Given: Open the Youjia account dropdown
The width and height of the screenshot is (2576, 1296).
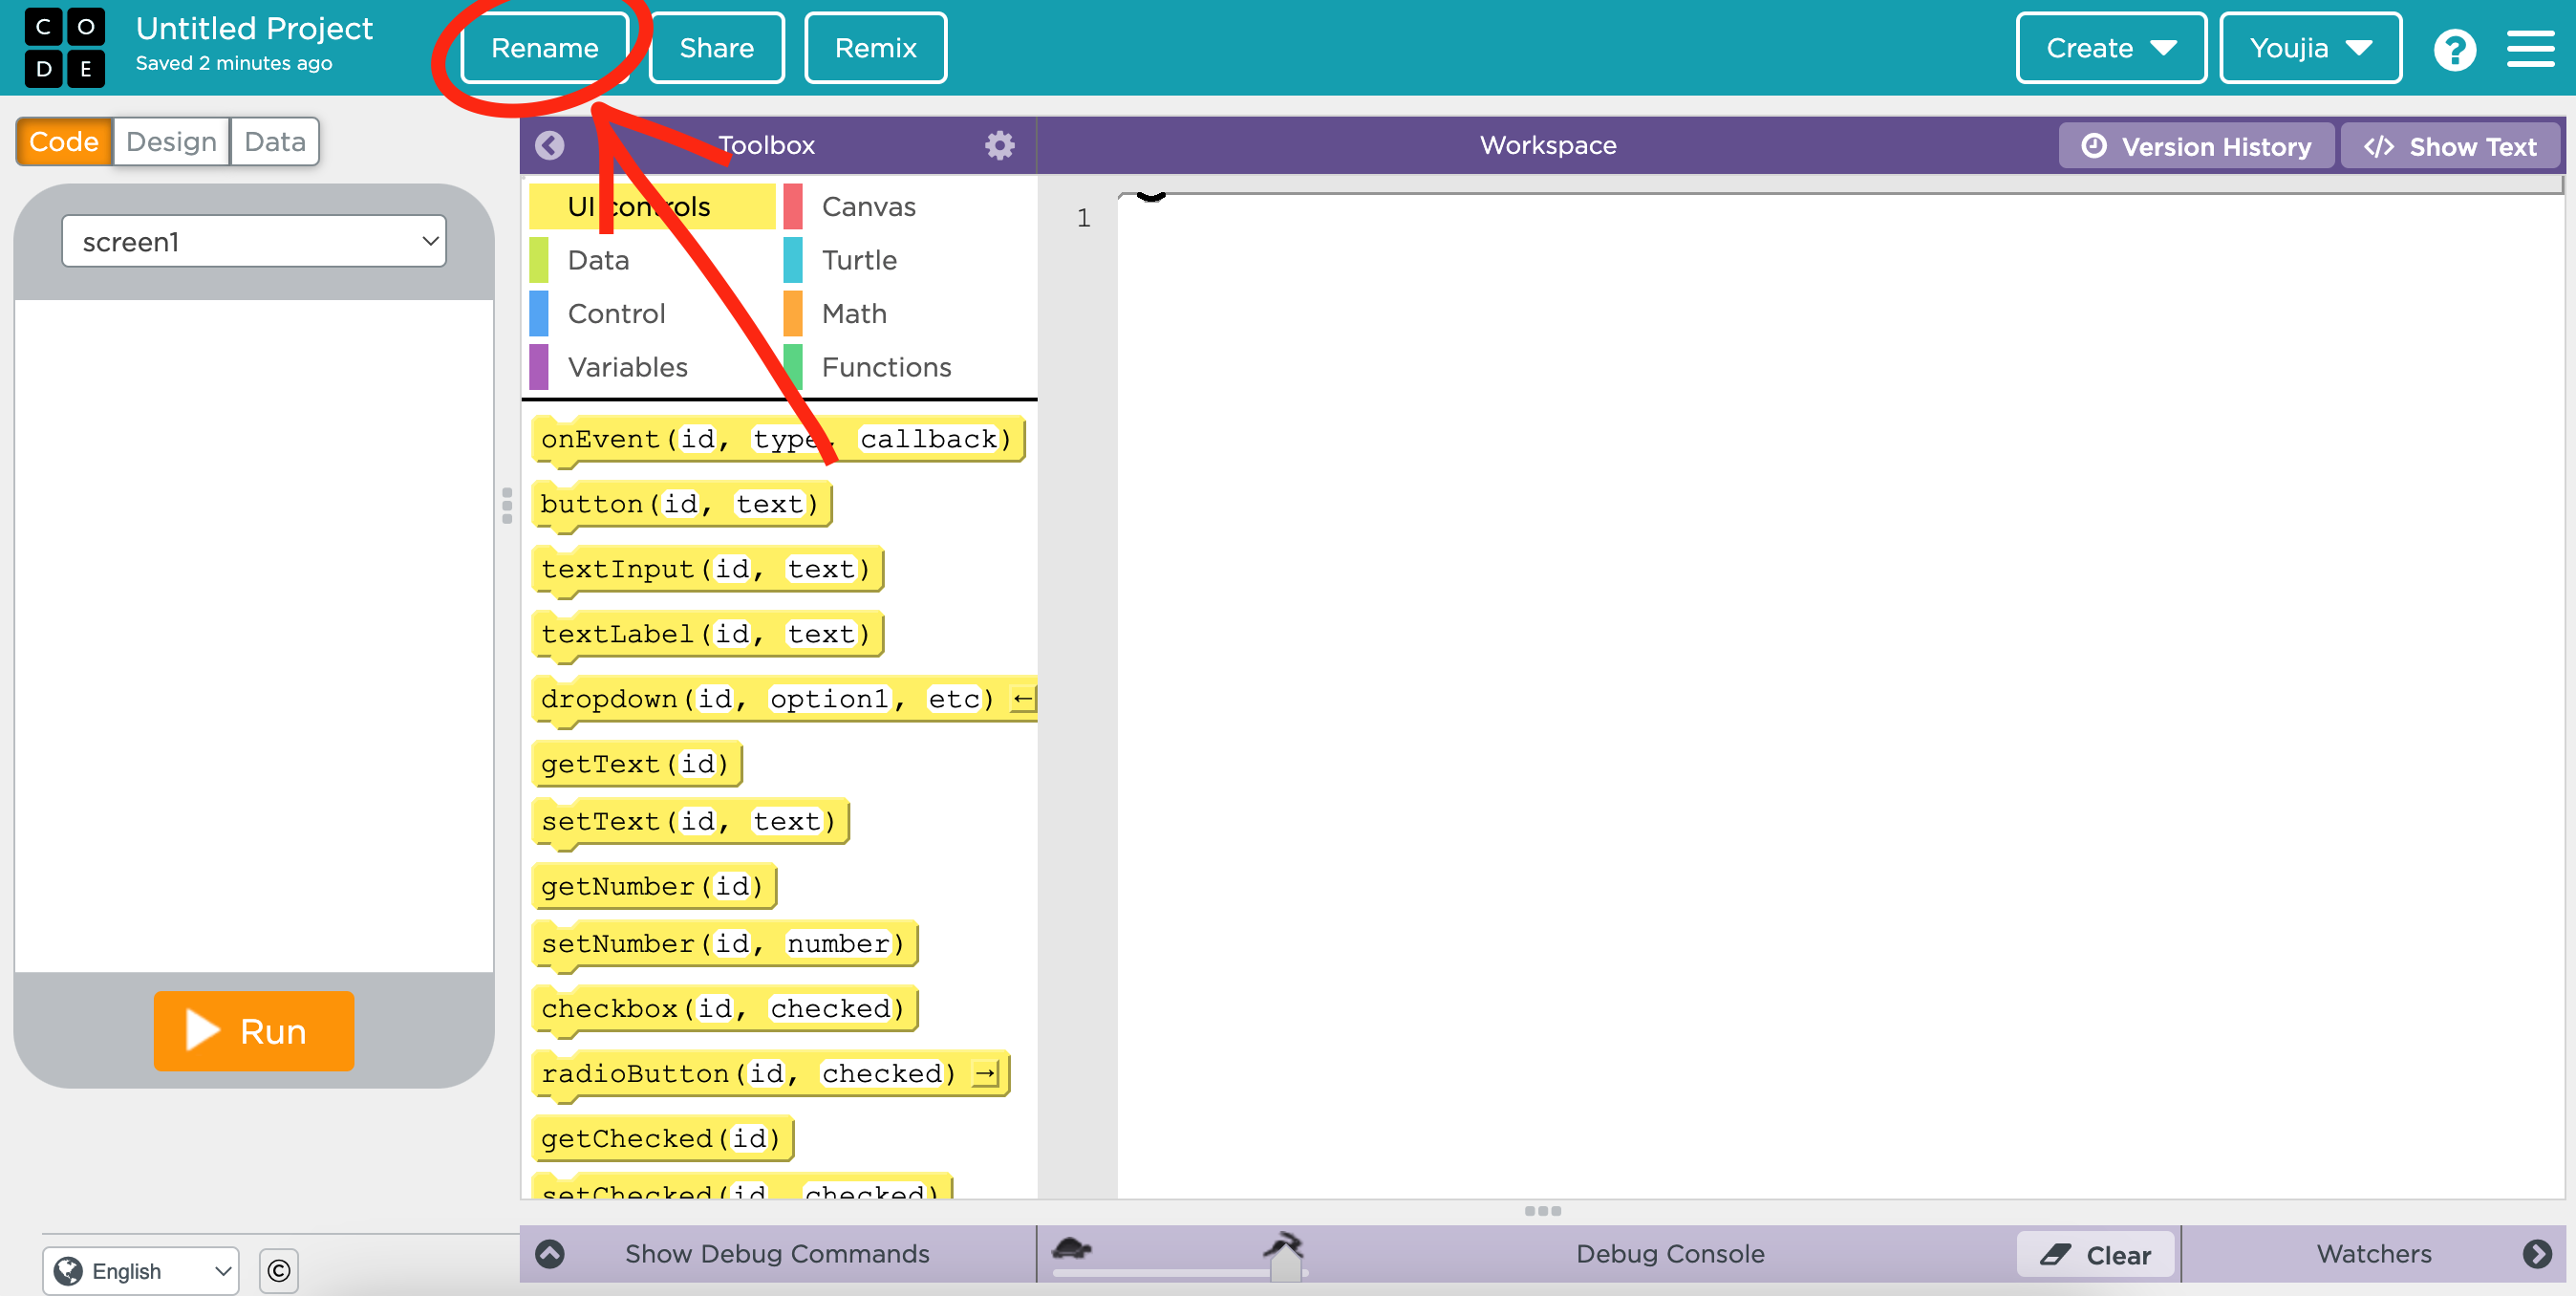Looking at the screenshot, I should (2310, 47).
